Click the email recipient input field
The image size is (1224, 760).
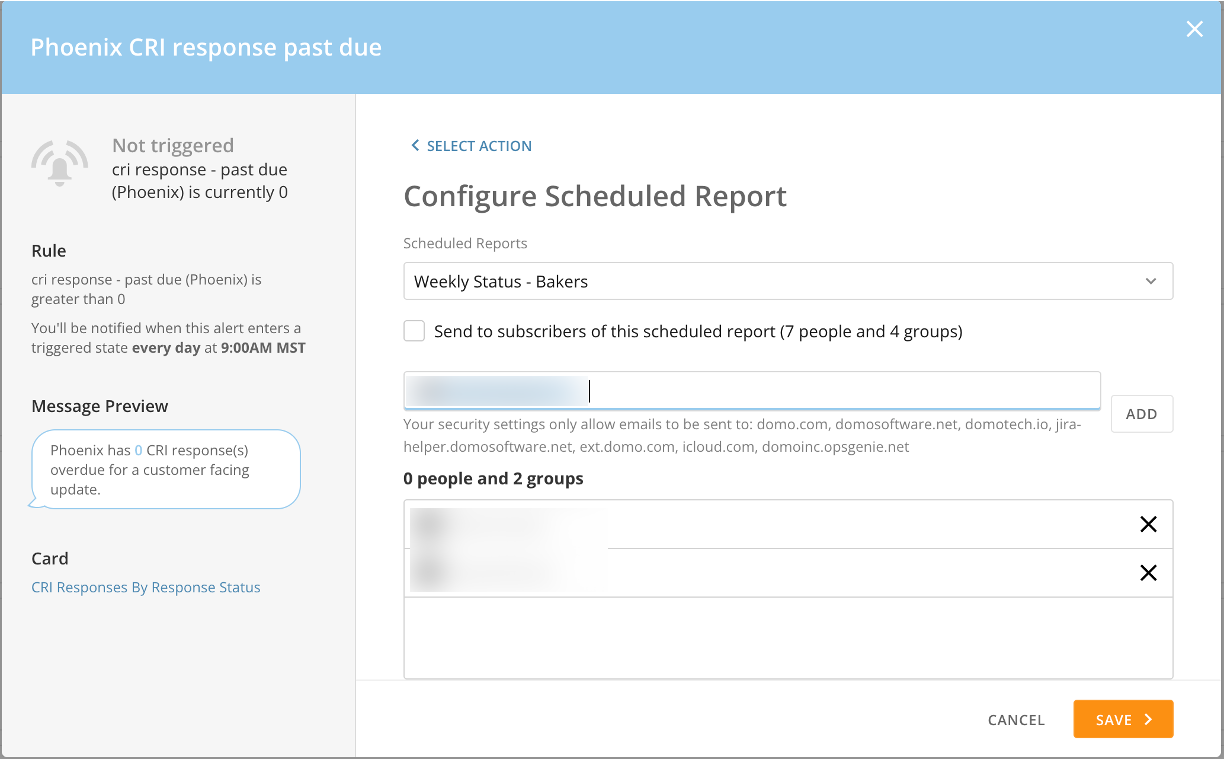click(750, 390)
